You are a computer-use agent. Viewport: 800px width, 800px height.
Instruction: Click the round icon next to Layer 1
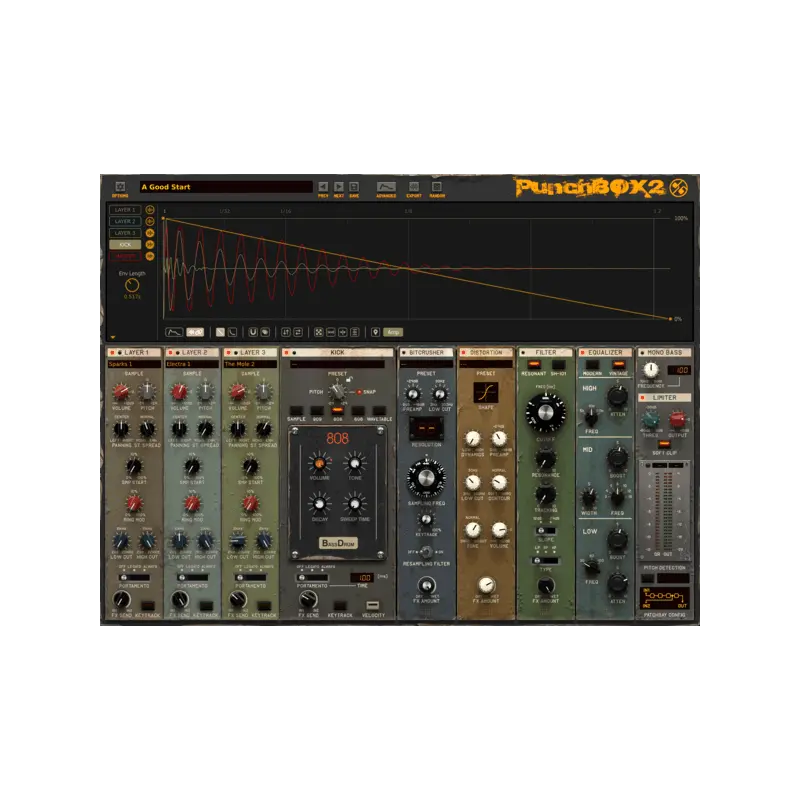tap(150, 210)
